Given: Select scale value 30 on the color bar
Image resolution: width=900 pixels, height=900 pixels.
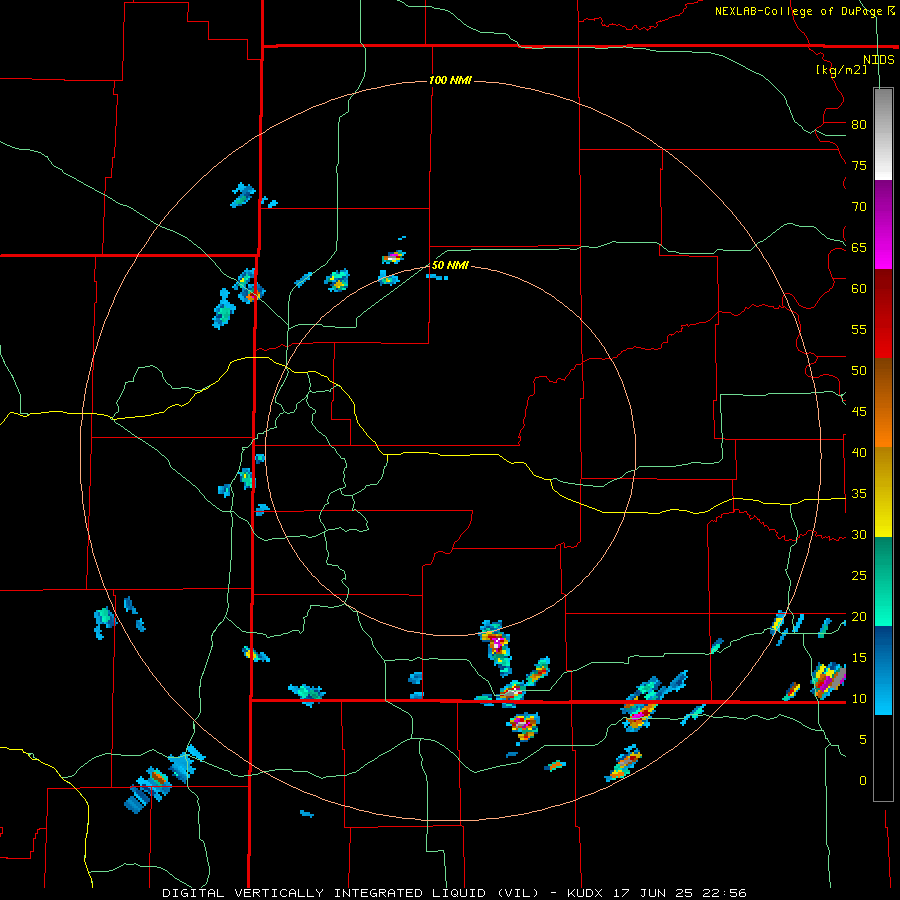Looking at the screenshot, I should click(859, 534).
